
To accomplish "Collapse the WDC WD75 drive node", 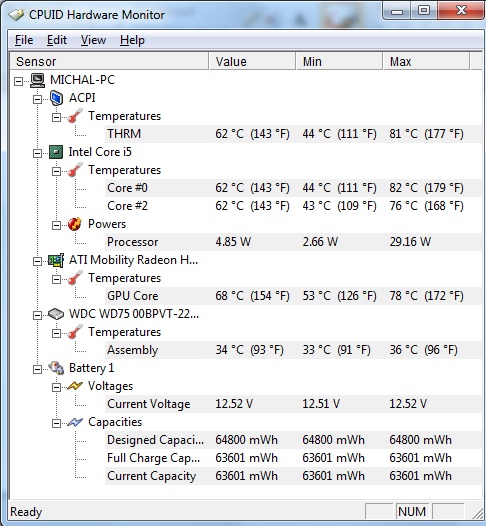I will [38, 316].
